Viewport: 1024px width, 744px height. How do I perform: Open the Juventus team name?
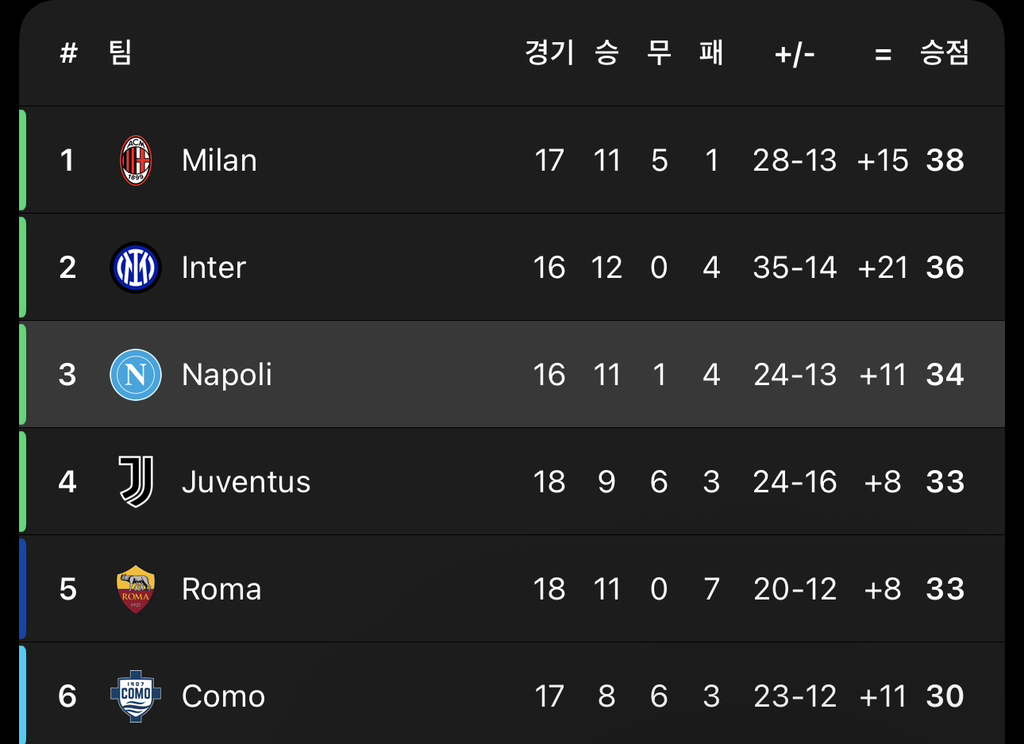(246, 482)
